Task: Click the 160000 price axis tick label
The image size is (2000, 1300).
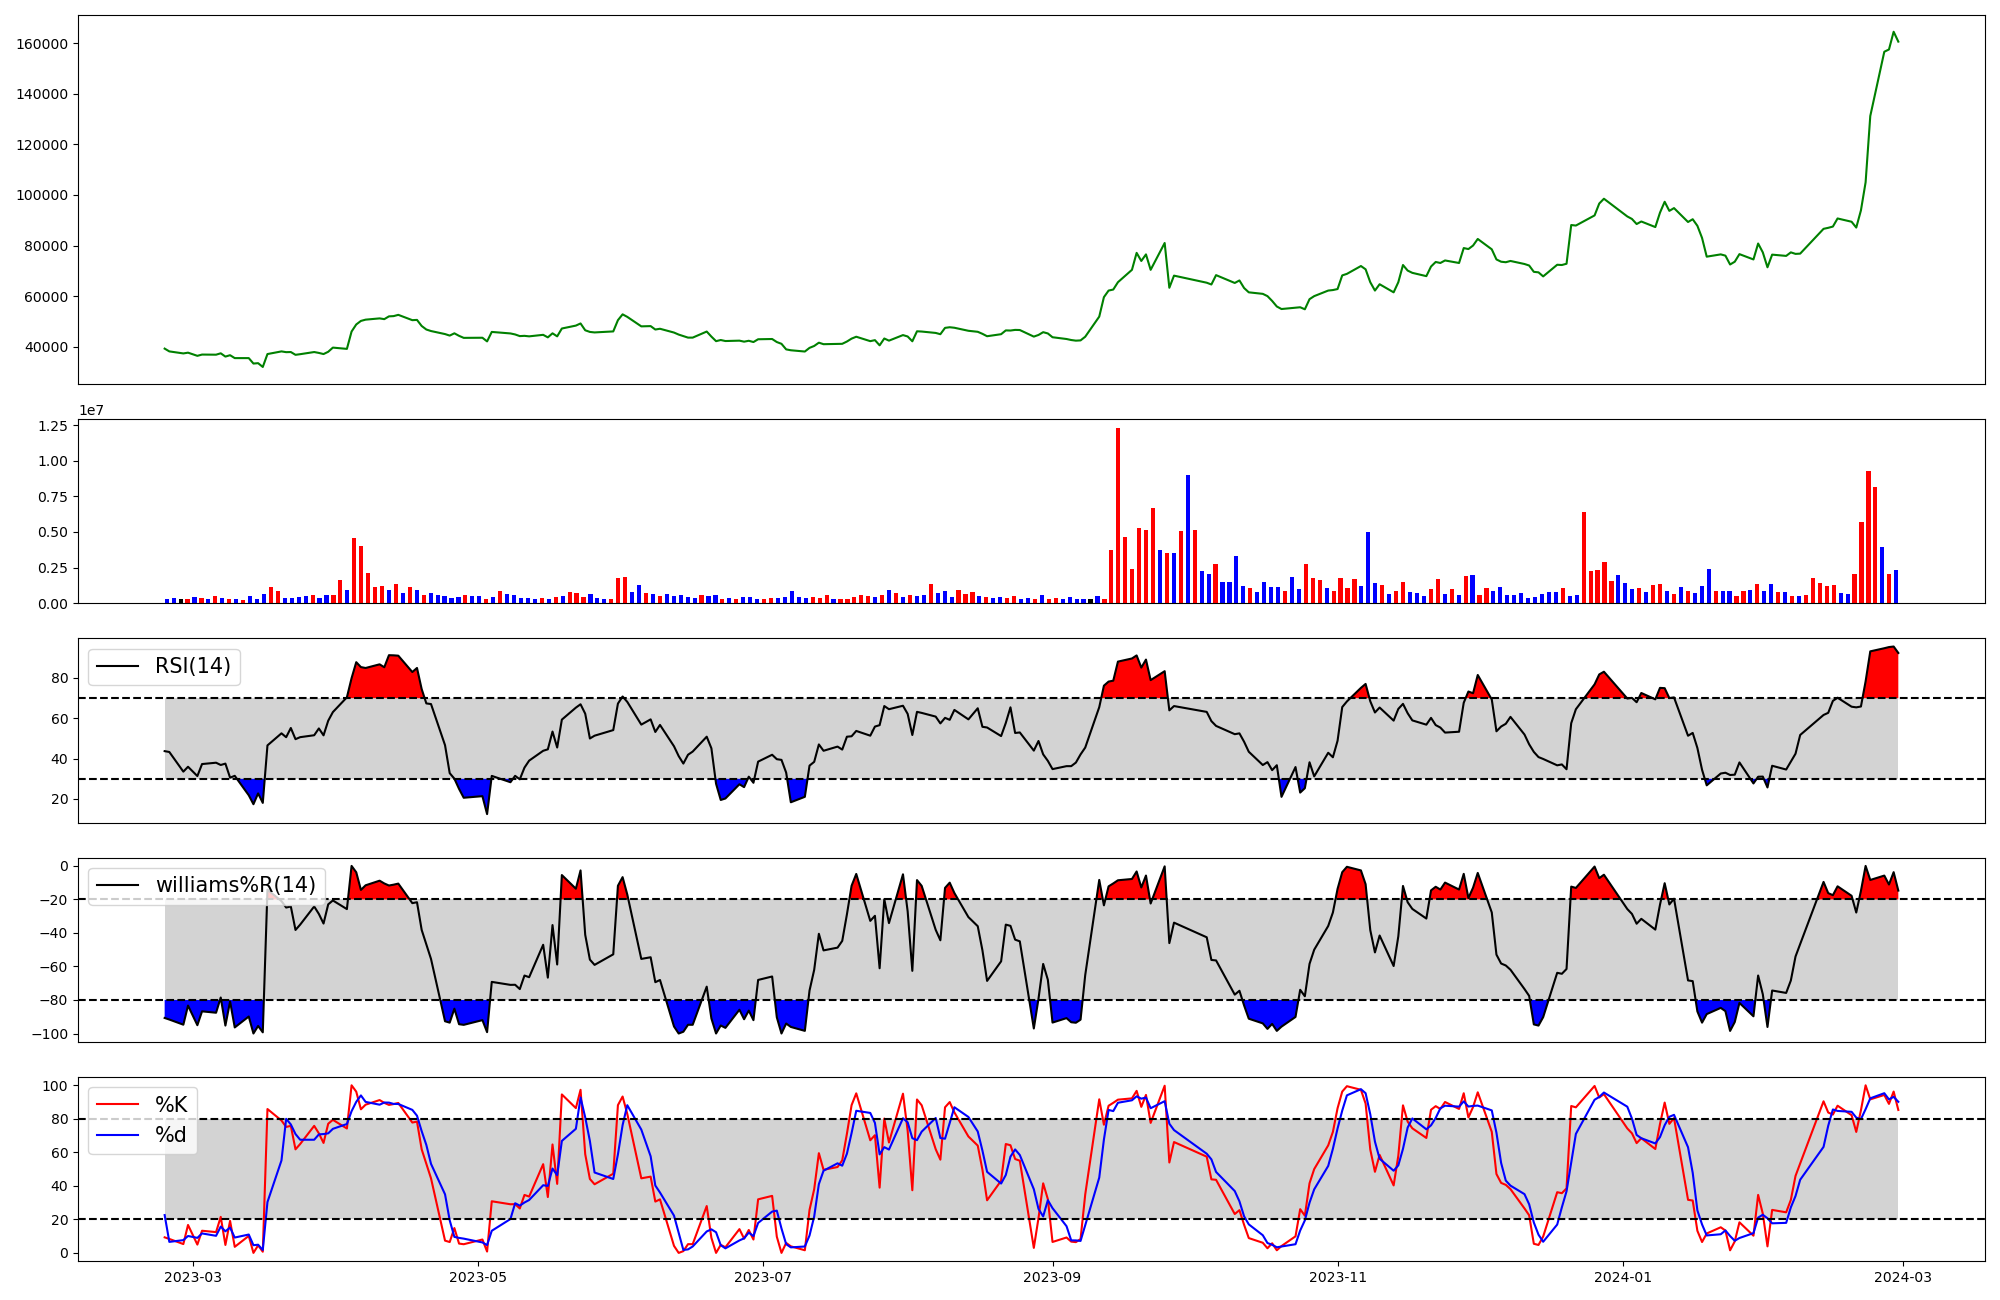Action: [43, 44]
